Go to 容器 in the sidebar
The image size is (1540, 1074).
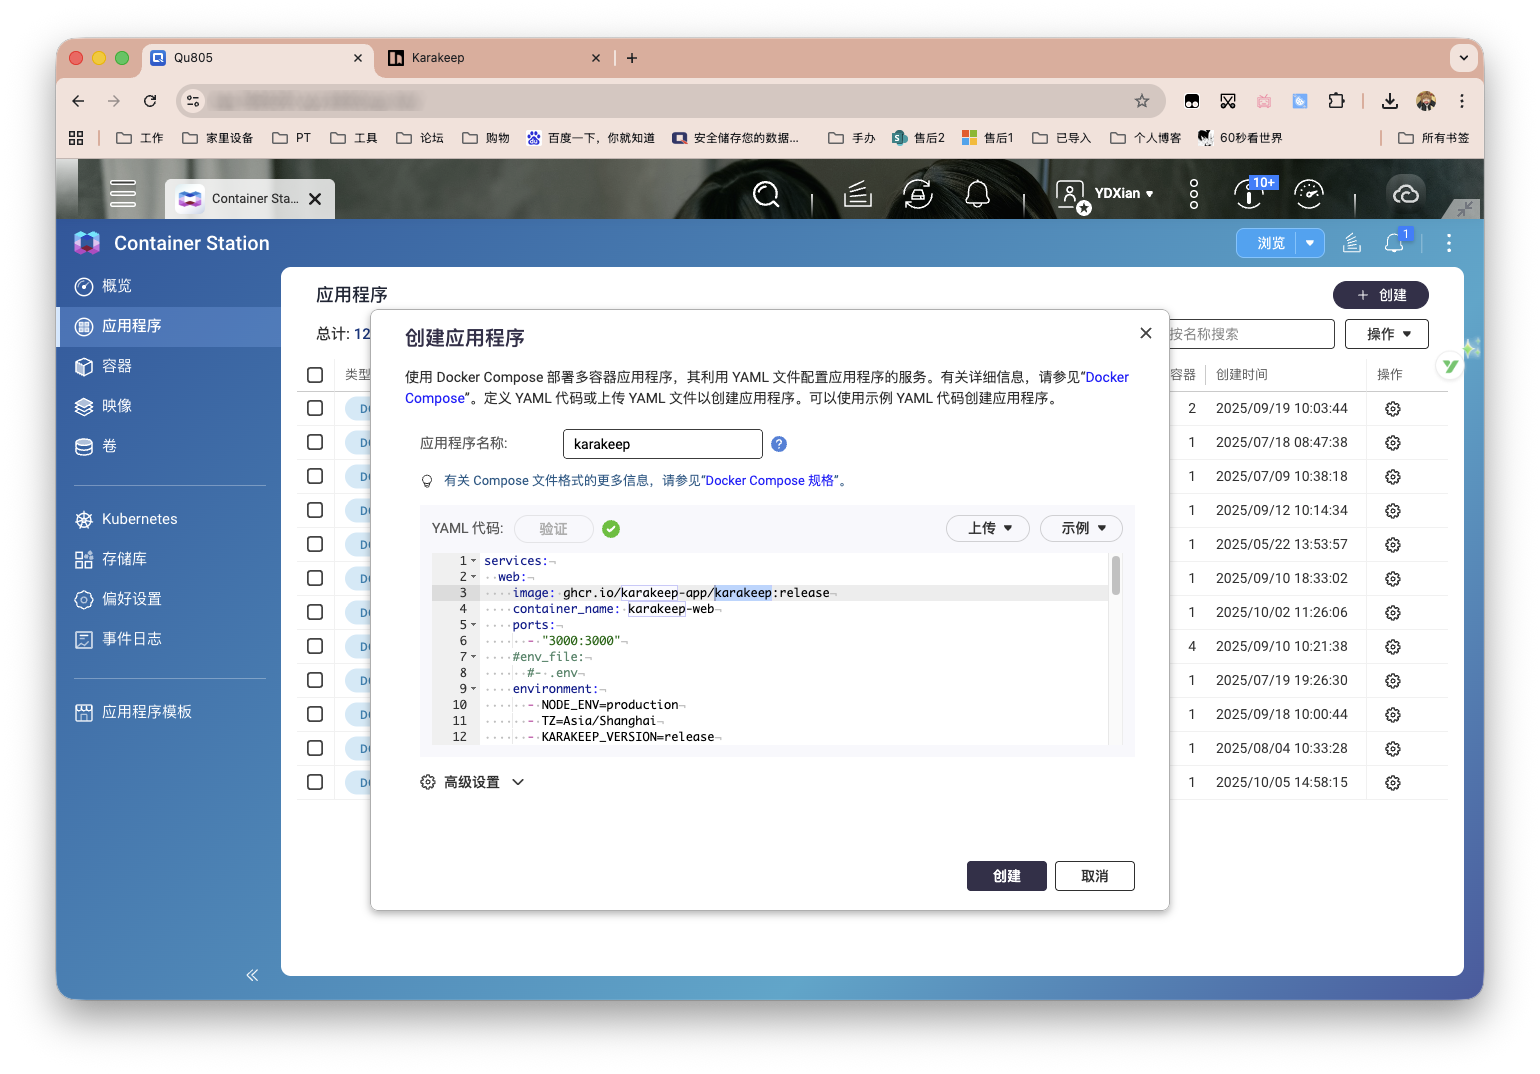pos(117,366)
